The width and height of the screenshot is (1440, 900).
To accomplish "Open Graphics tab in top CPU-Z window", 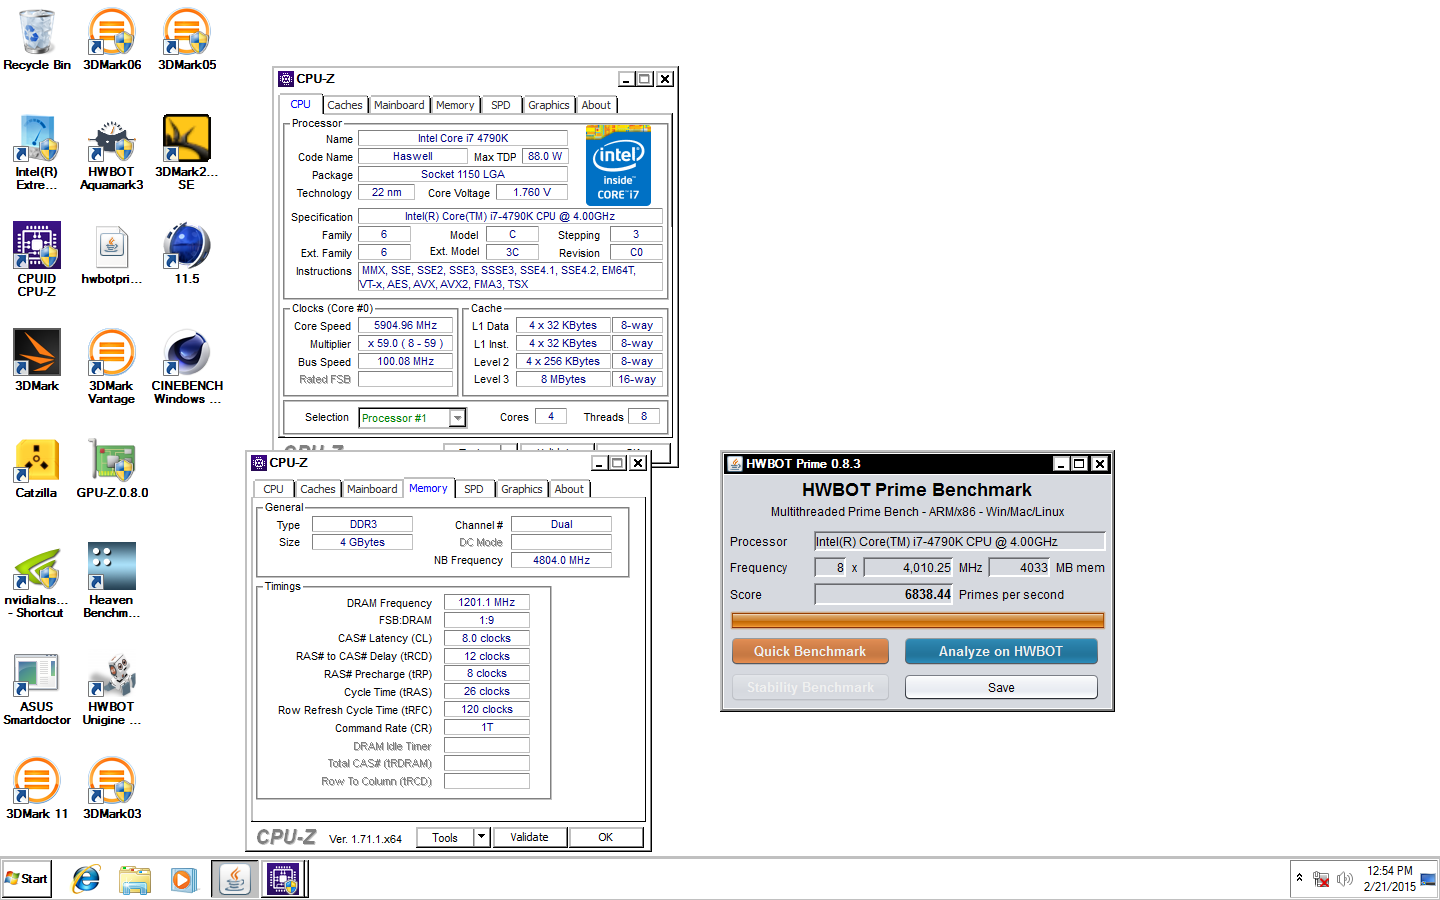I will point(549,105).
